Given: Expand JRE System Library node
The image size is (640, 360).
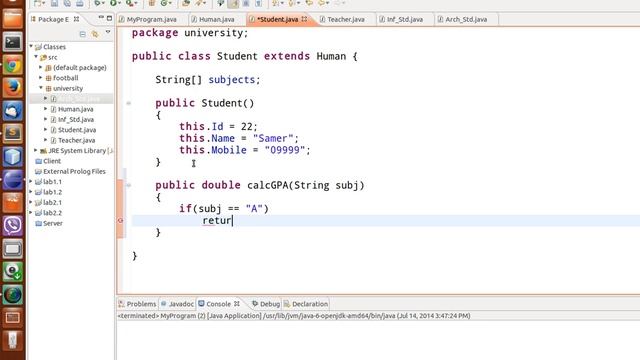Looking at the screenshot, I should (36, 150).
